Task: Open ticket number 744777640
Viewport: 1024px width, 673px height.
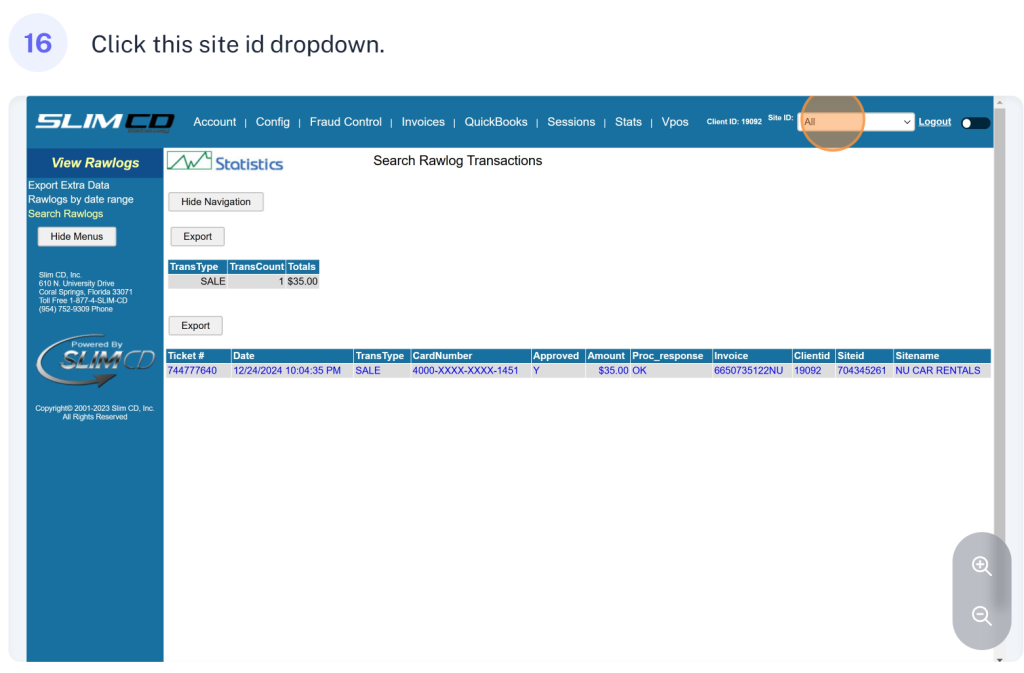Action: [192, 370]
